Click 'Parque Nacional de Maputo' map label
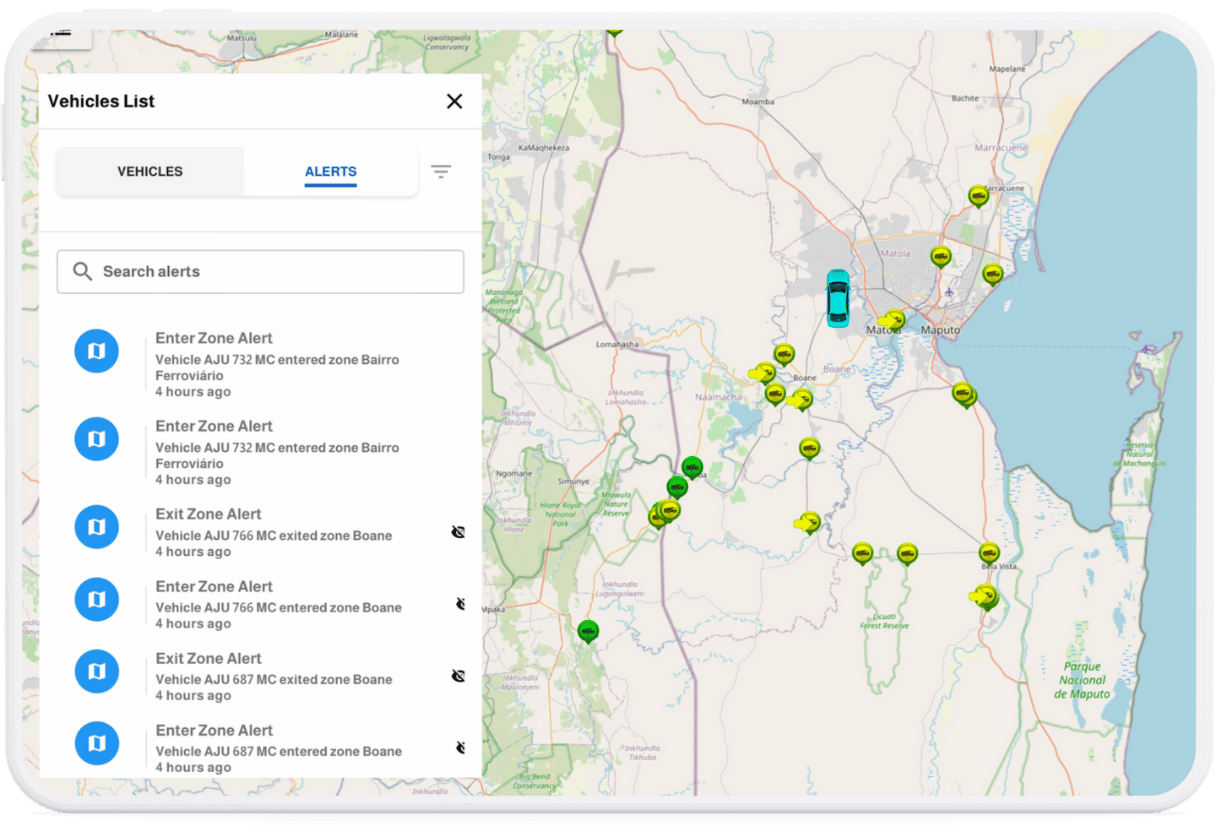Screen dimensions: 1216x833 coord(1084,680)
